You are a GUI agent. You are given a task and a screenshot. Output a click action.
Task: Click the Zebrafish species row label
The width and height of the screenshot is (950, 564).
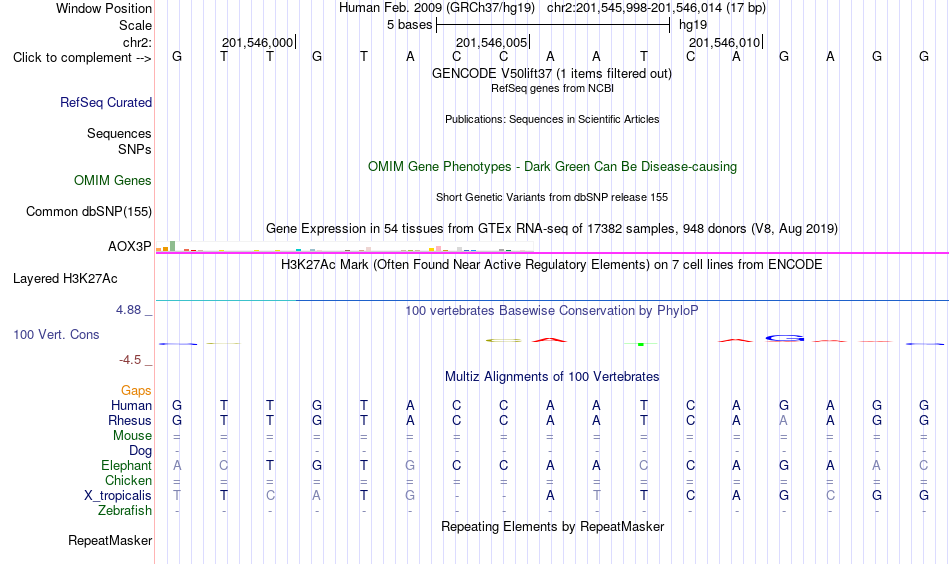click(x=125, y=511)
